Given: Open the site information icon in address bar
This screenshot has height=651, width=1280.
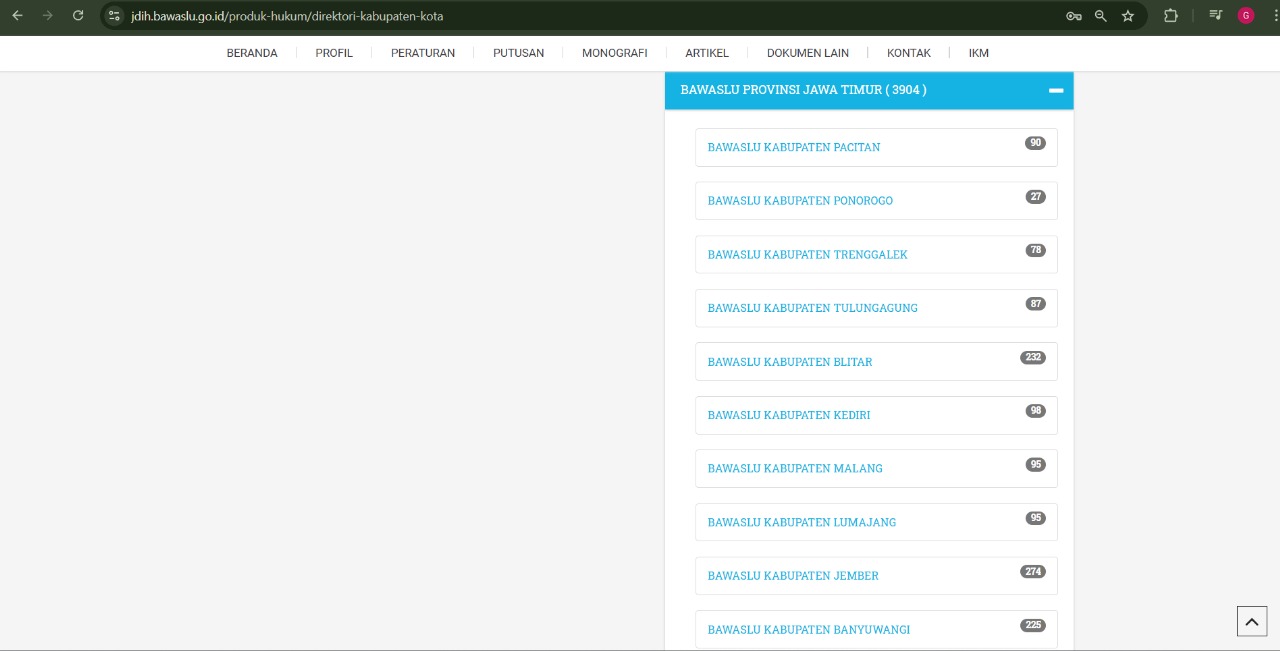Looking at the screenshot, I should point(114,16).
